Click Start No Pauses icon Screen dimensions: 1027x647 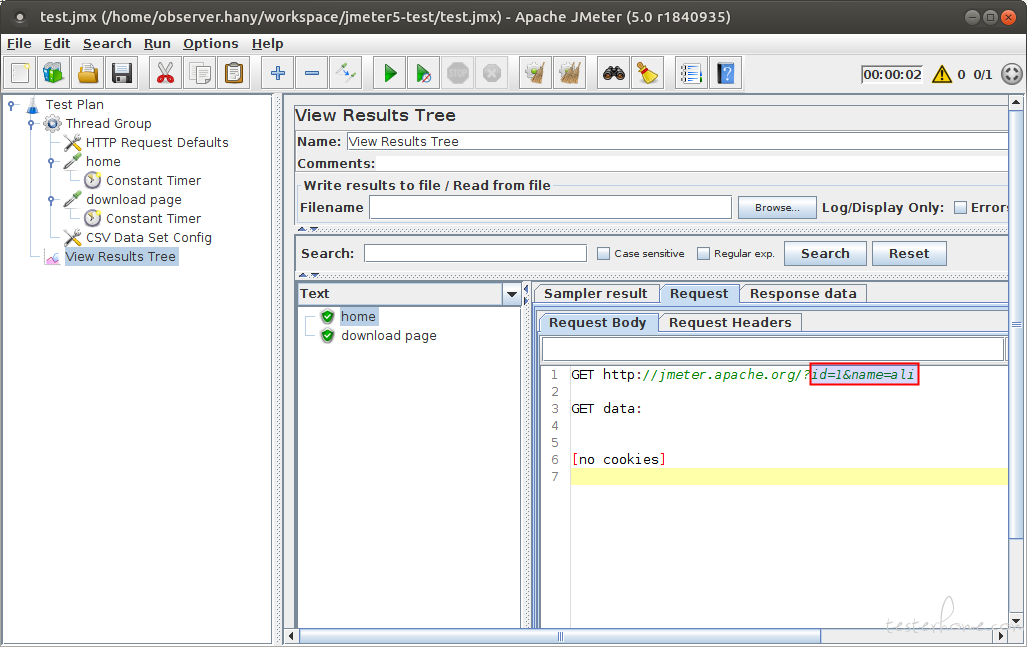[x=424, y=73]
